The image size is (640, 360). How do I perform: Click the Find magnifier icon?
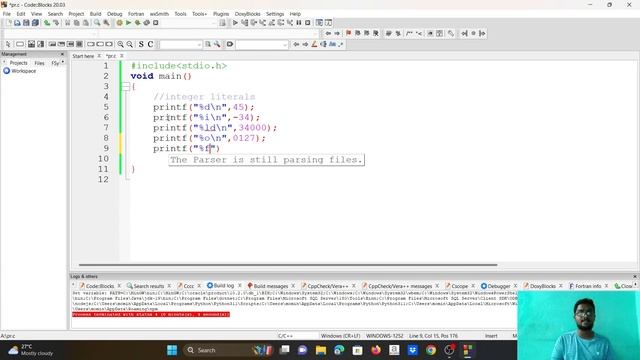97,23
